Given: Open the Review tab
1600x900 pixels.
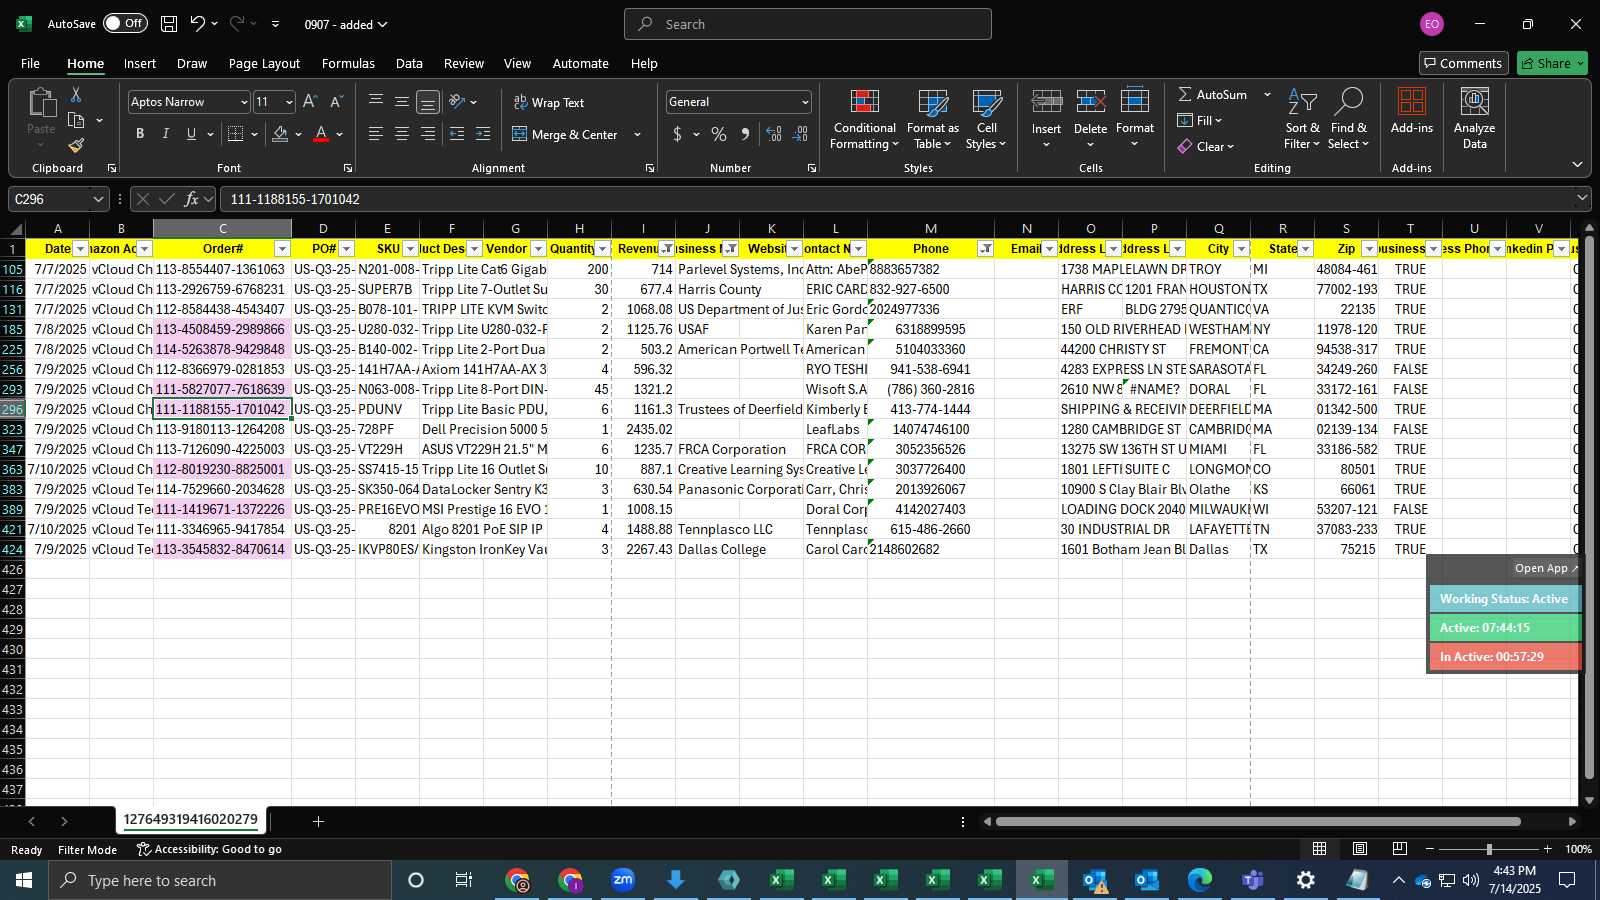Looking at the screenshot, I should coord(464,63).
